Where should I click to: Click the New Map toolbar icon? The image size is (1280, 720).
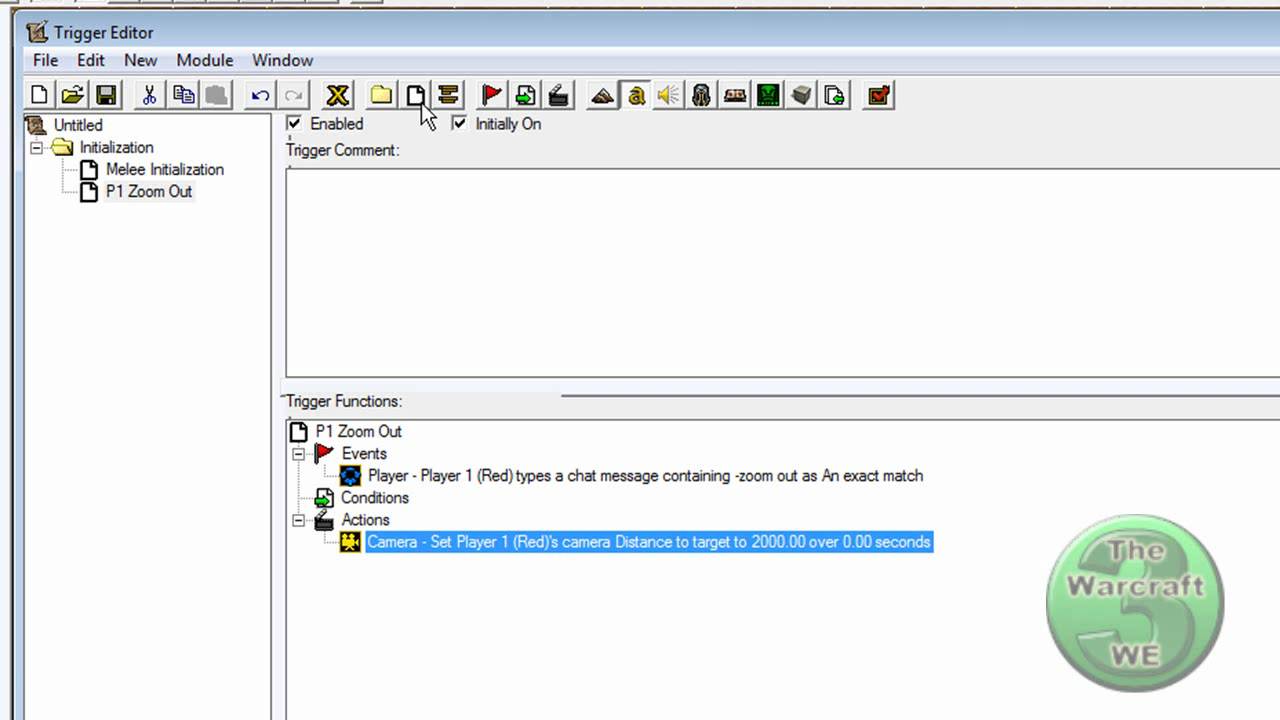coord(39,95)
